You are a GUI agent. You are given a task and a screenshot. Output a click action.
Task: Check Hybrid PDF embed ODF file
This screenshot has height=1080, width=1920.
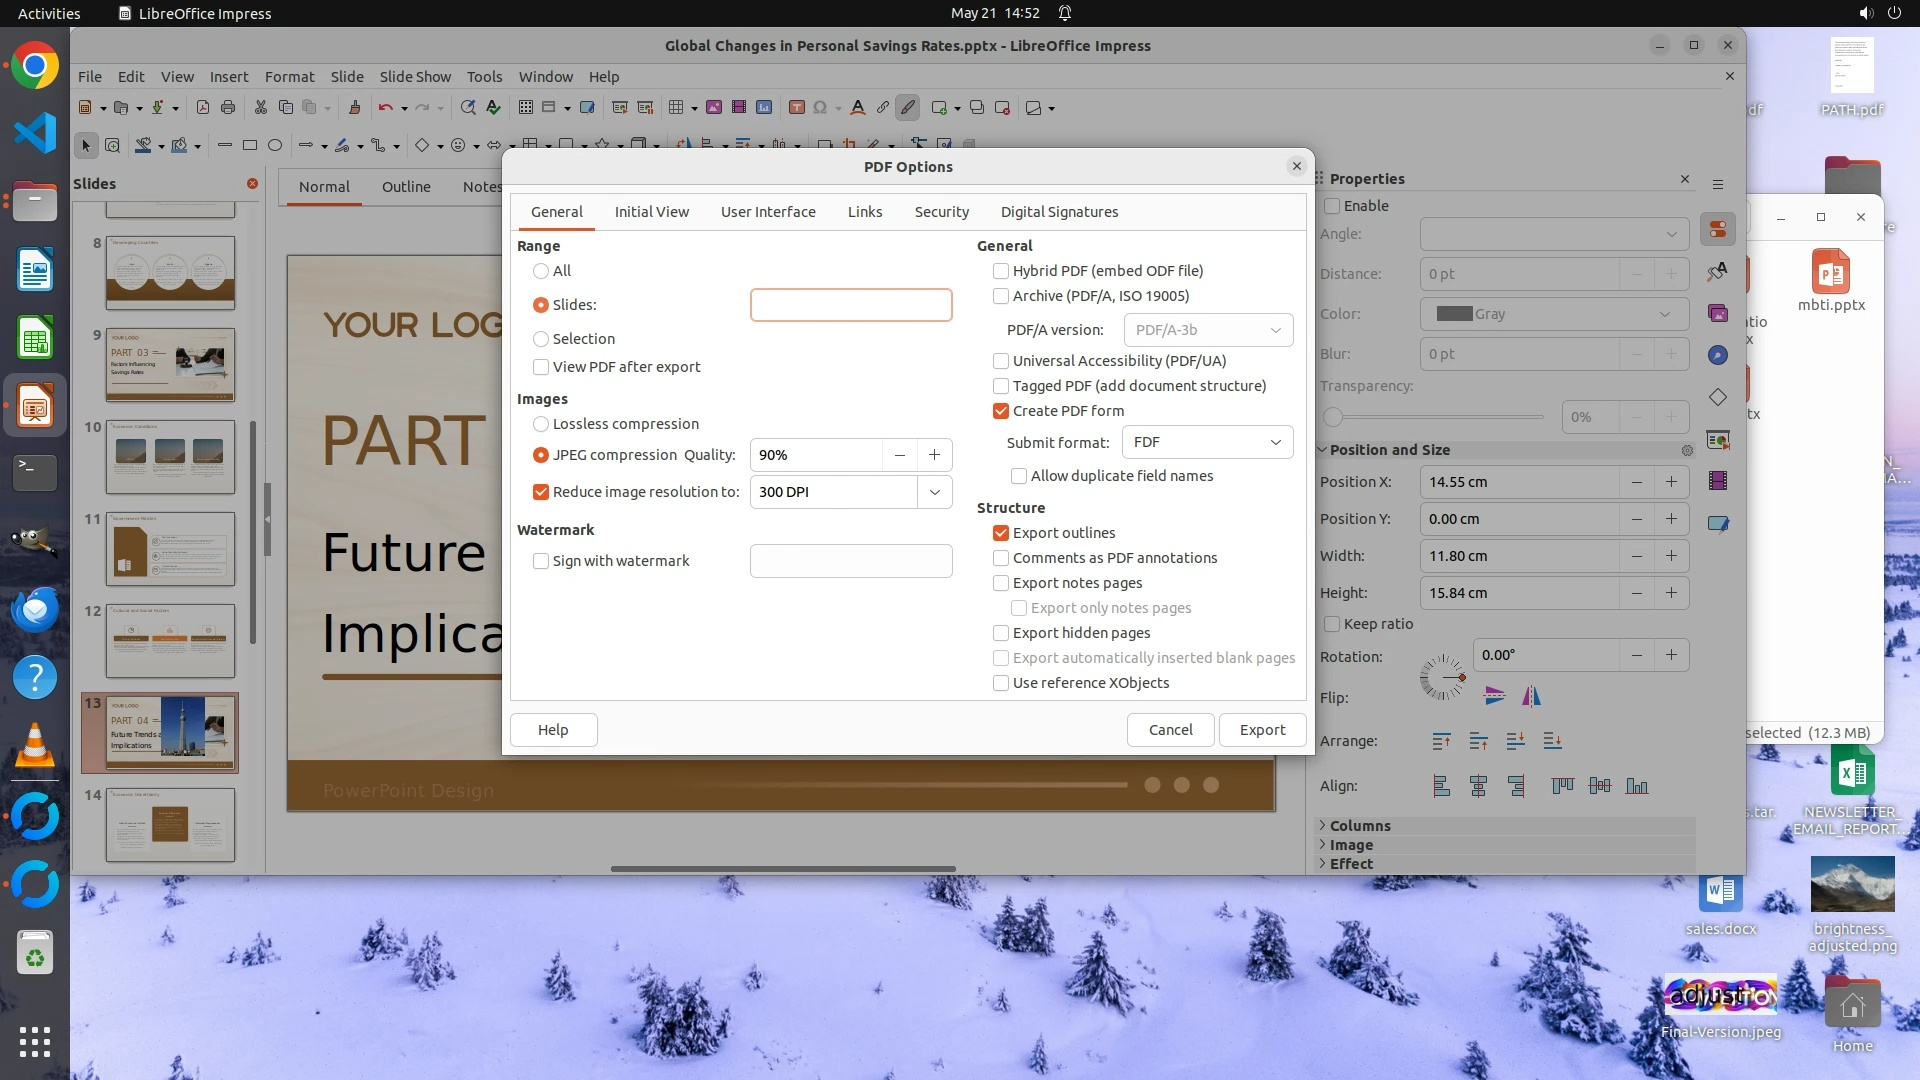click(x=1001, y=271)
